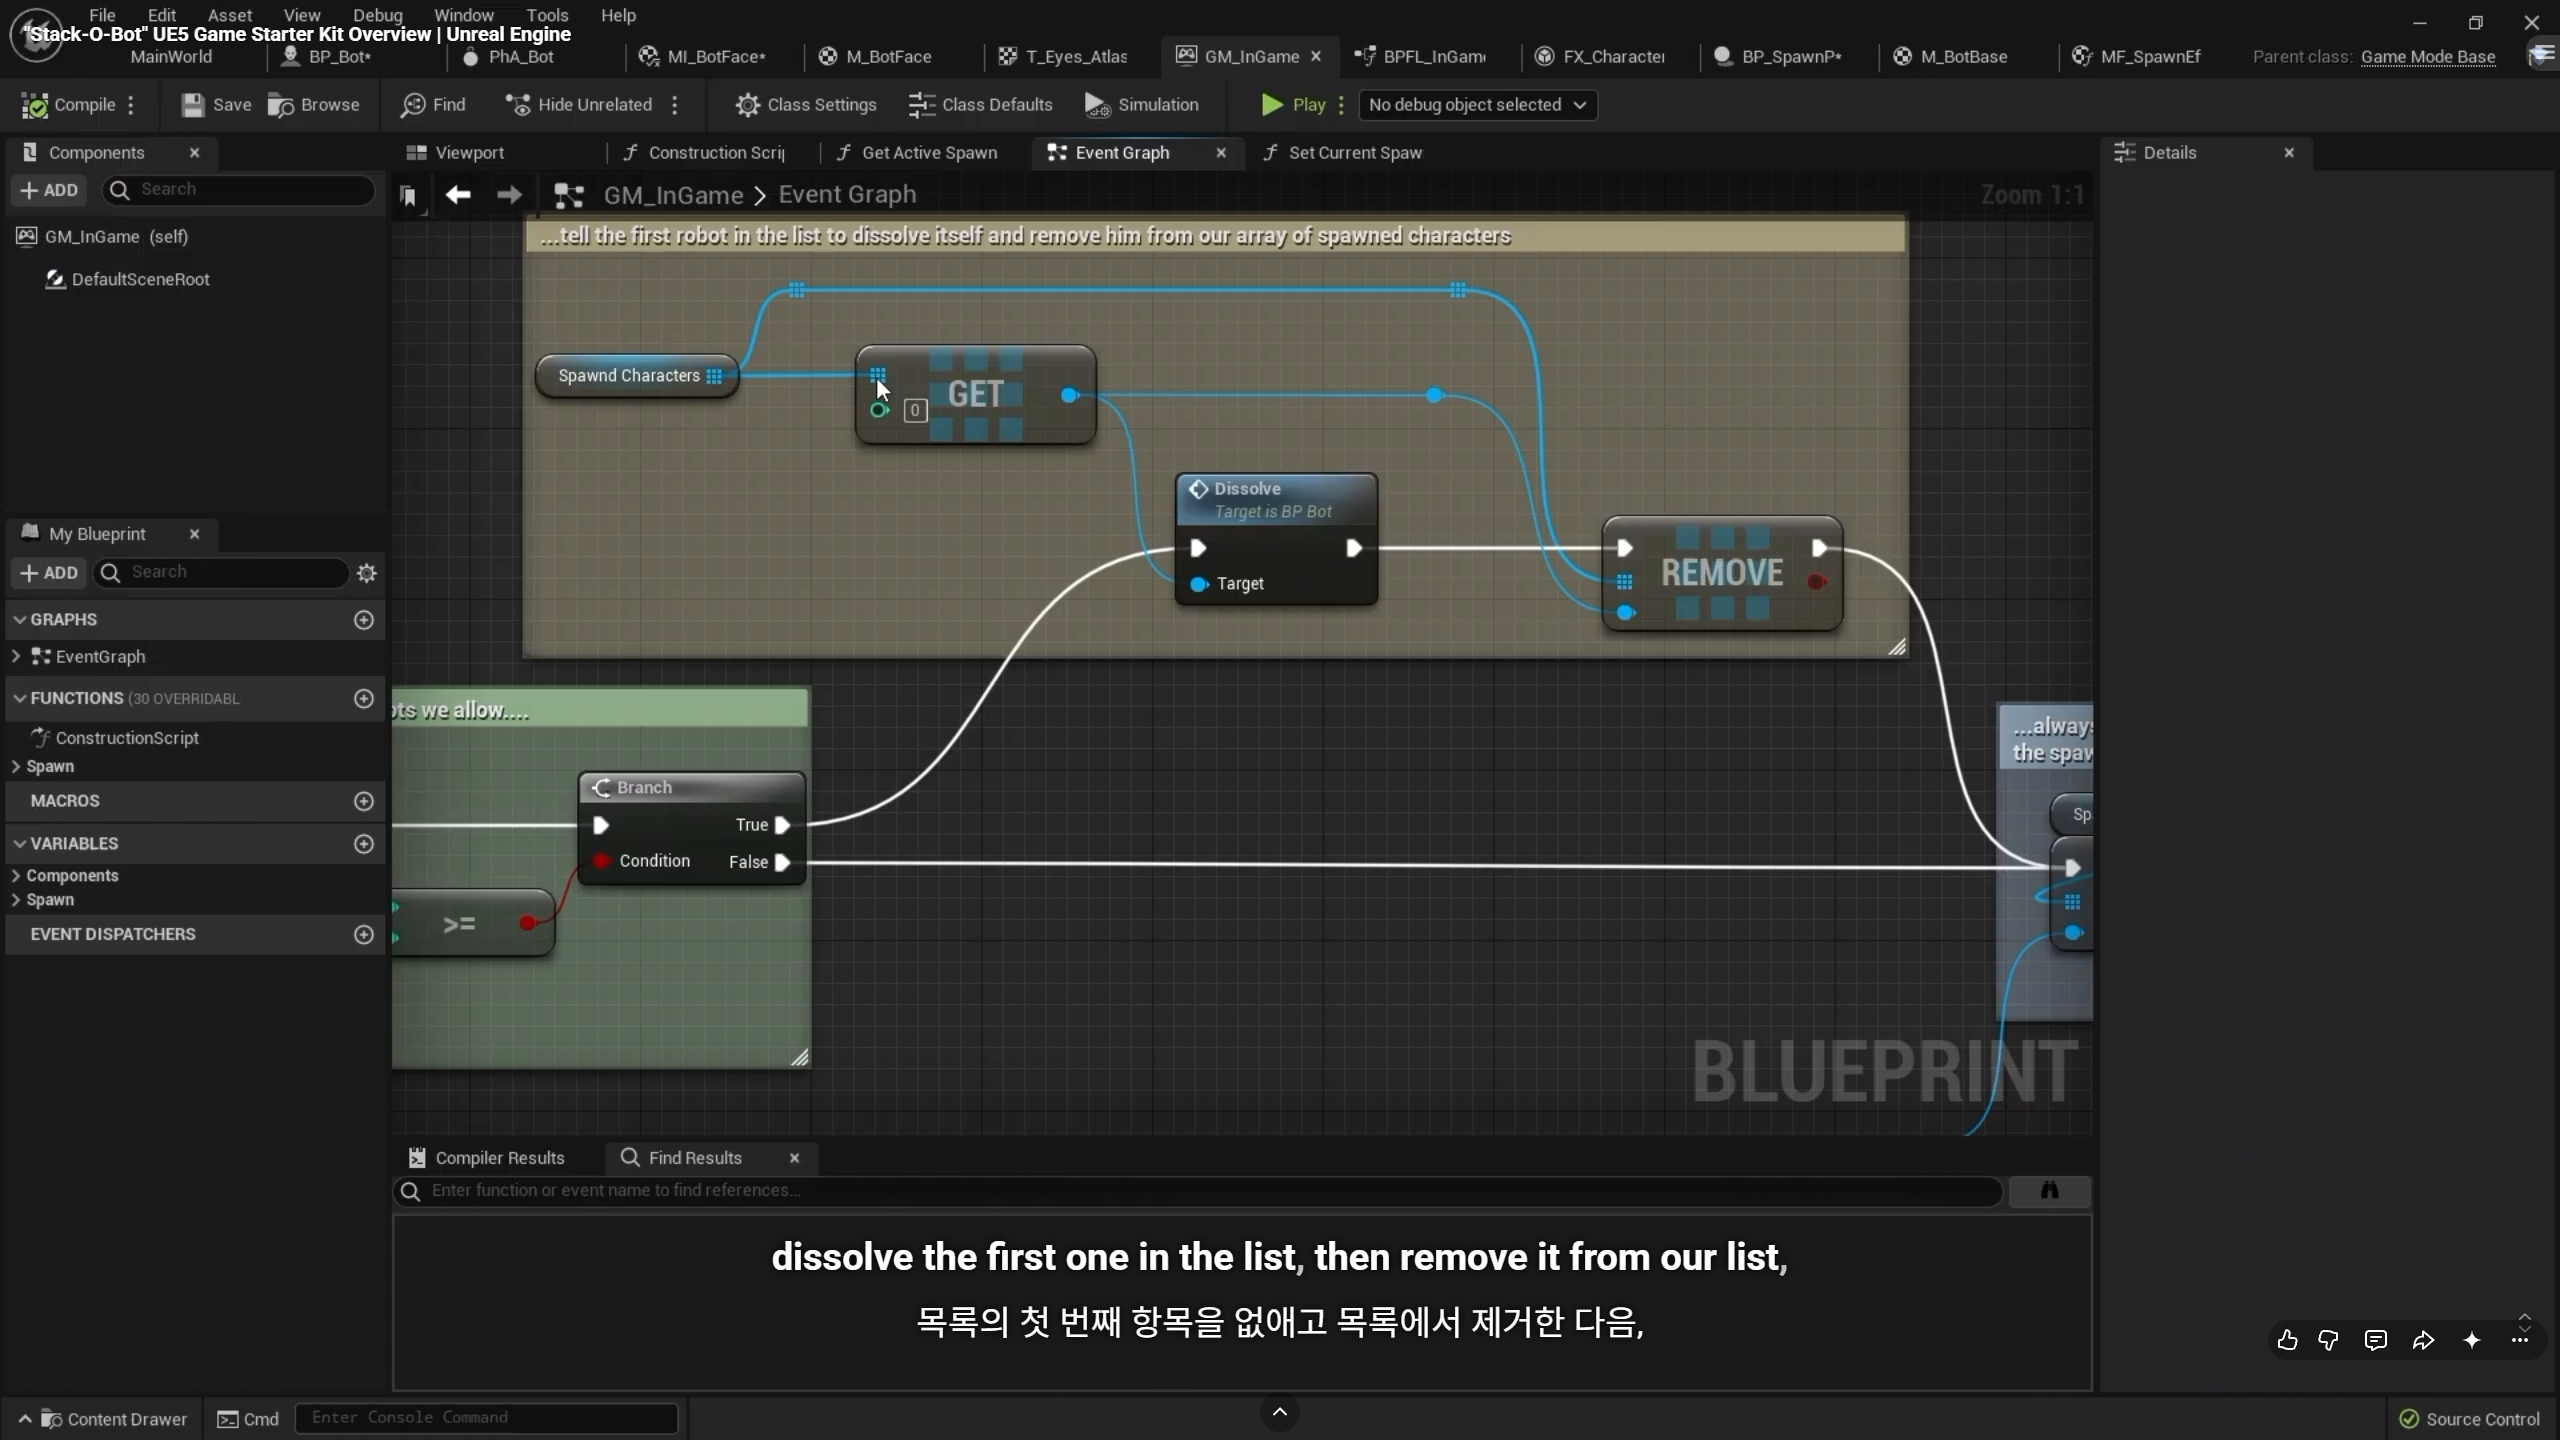
Task: Add a new function plus icon
Action: pos(364,699)
